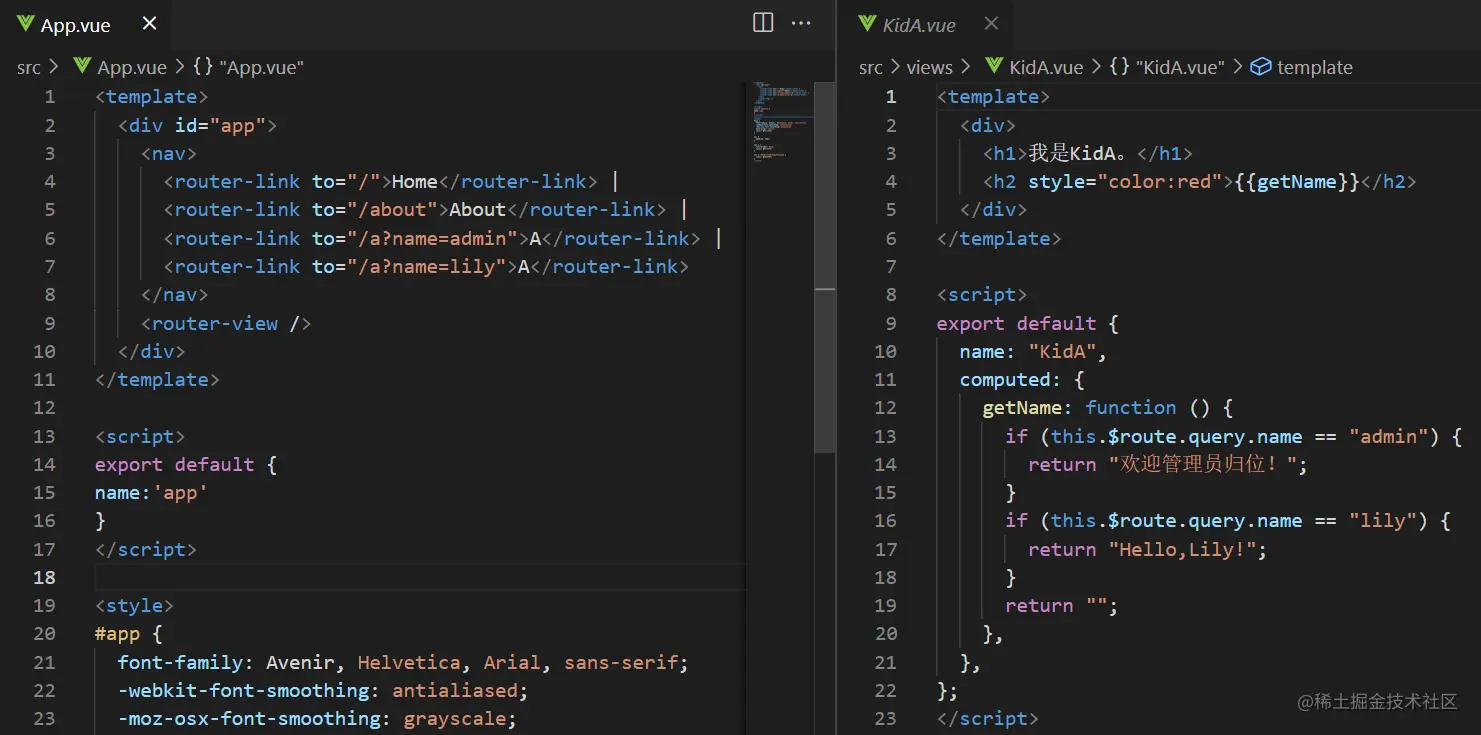
Task: Open the template symbol breadcrumb
Action: coord(1315,67)
